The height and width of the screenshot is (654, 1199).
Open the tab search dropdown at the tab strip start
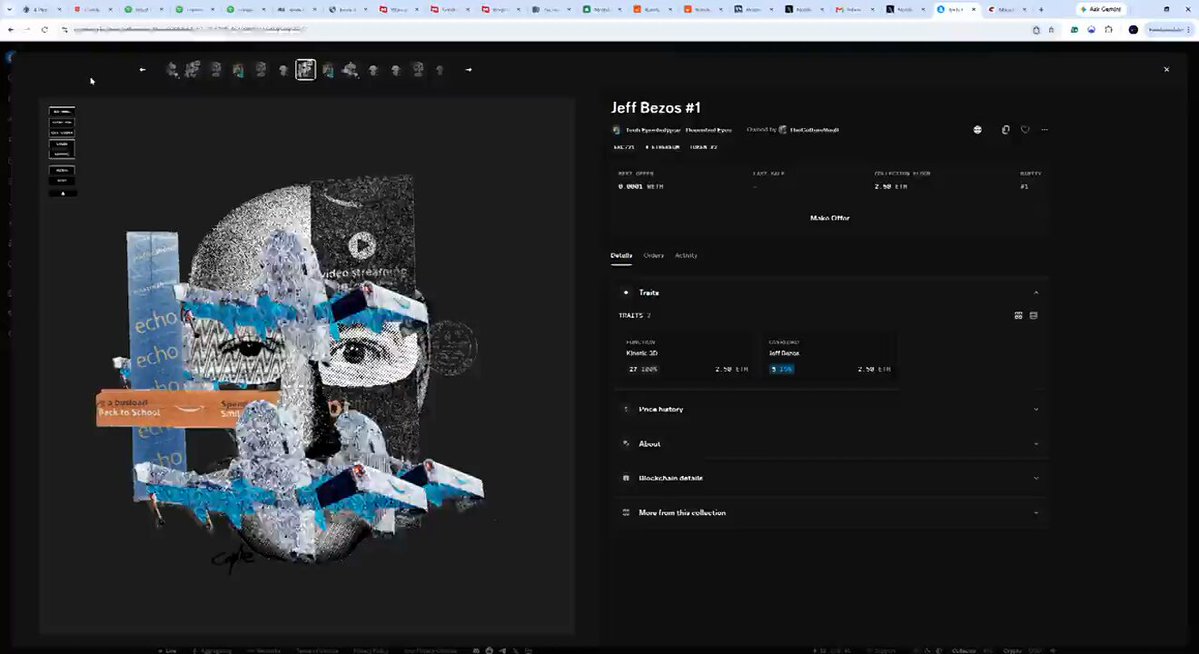coord(9,9)
